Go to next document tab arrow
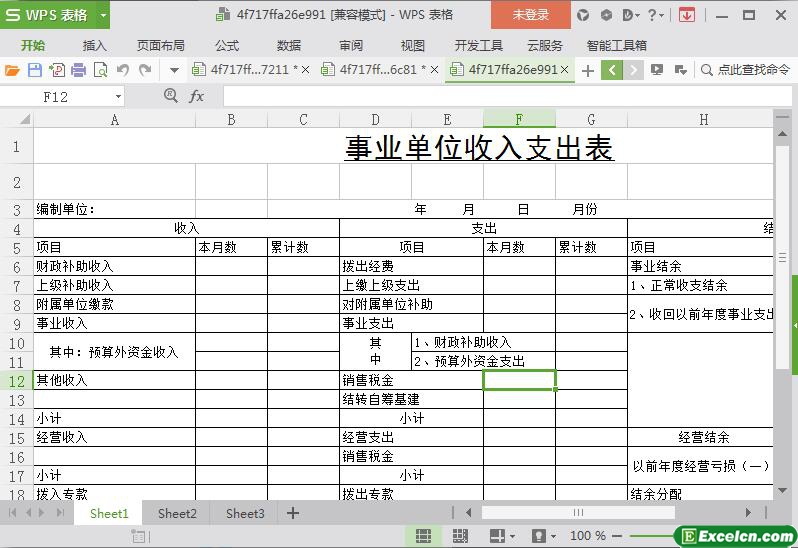 tap(633, 70)
